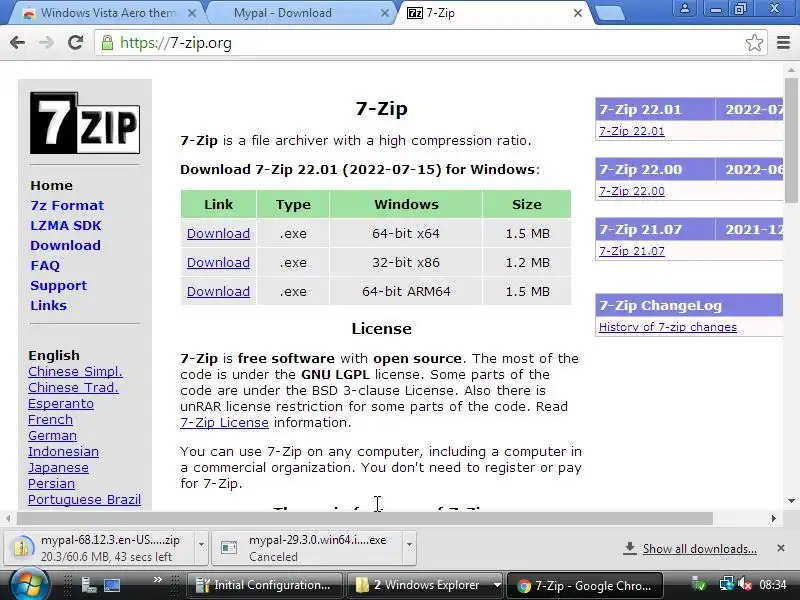Switch language to Portuguese Brazil
The width and height of the screenshot is (800, 600).
[x=84, y=499]
